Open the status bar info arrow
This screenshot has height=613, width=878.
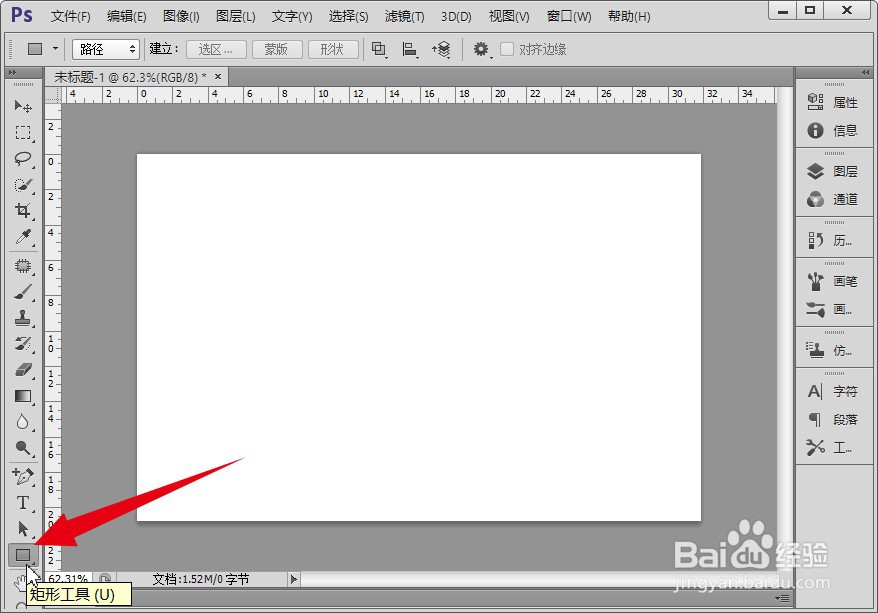point(294,579)
